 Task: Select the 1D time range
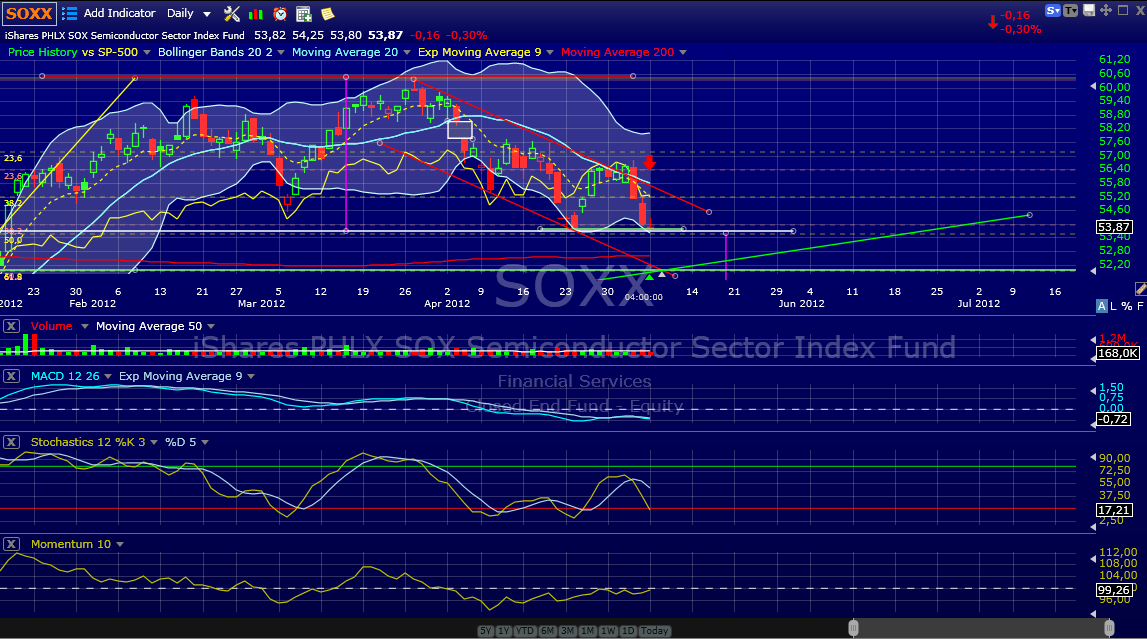(628, 630)
